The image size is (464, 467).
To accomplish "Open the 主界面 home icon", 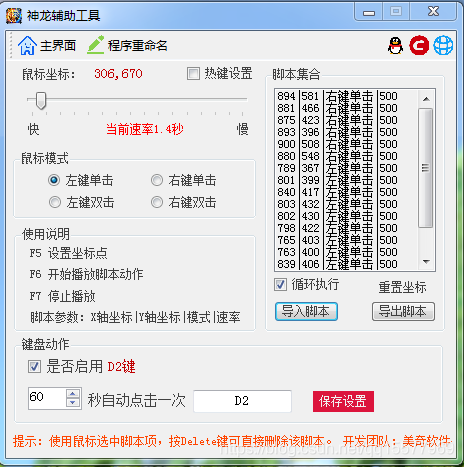I will tap(27, 45).
